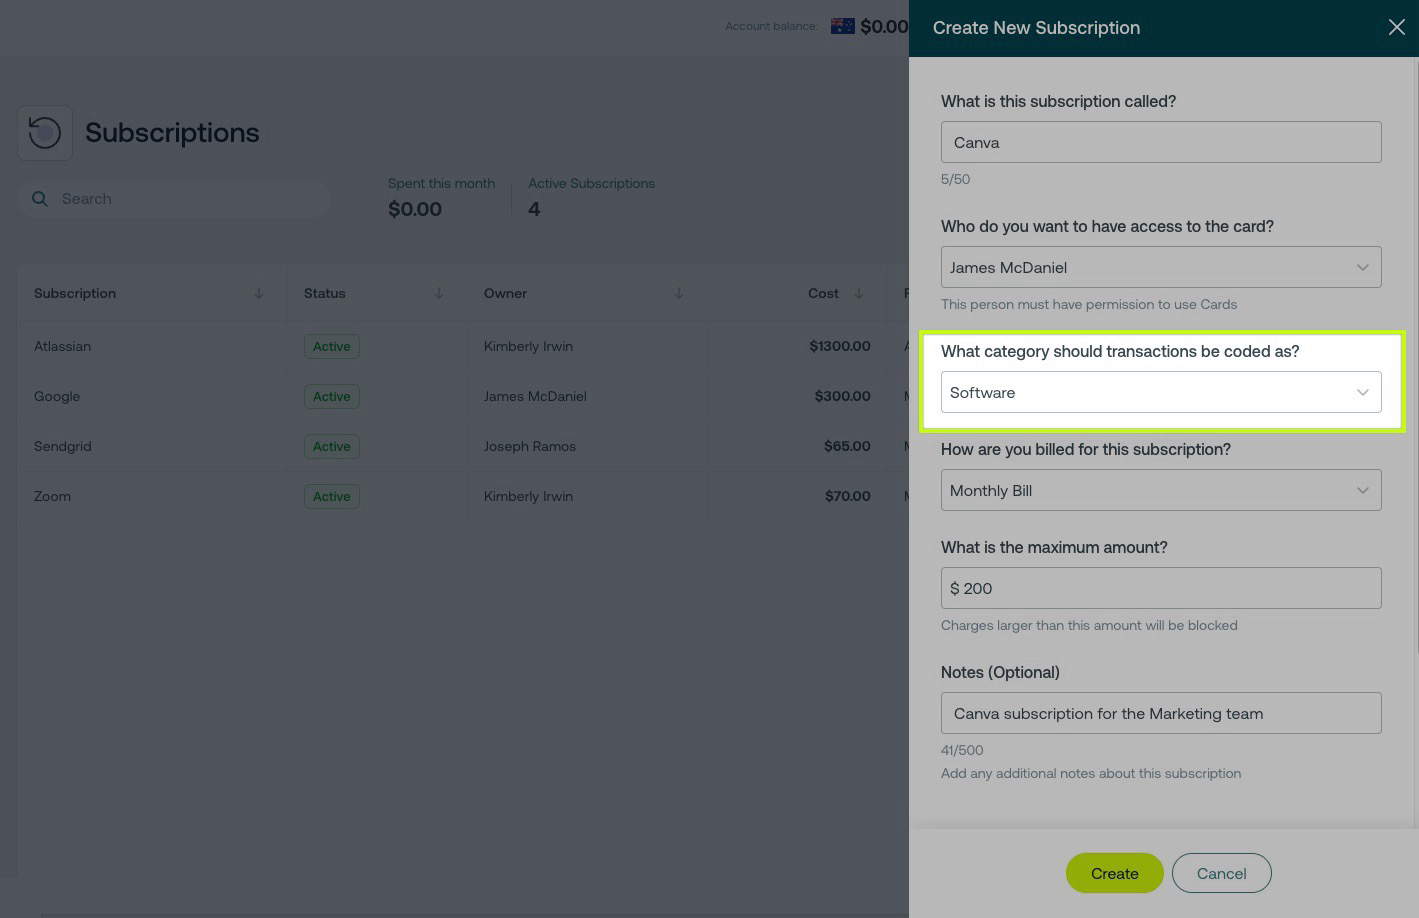Image resolution: width=1419 pixels, height=918 pixels.
Task: Focus the Notes optional text field
Action: (1160, 713)
